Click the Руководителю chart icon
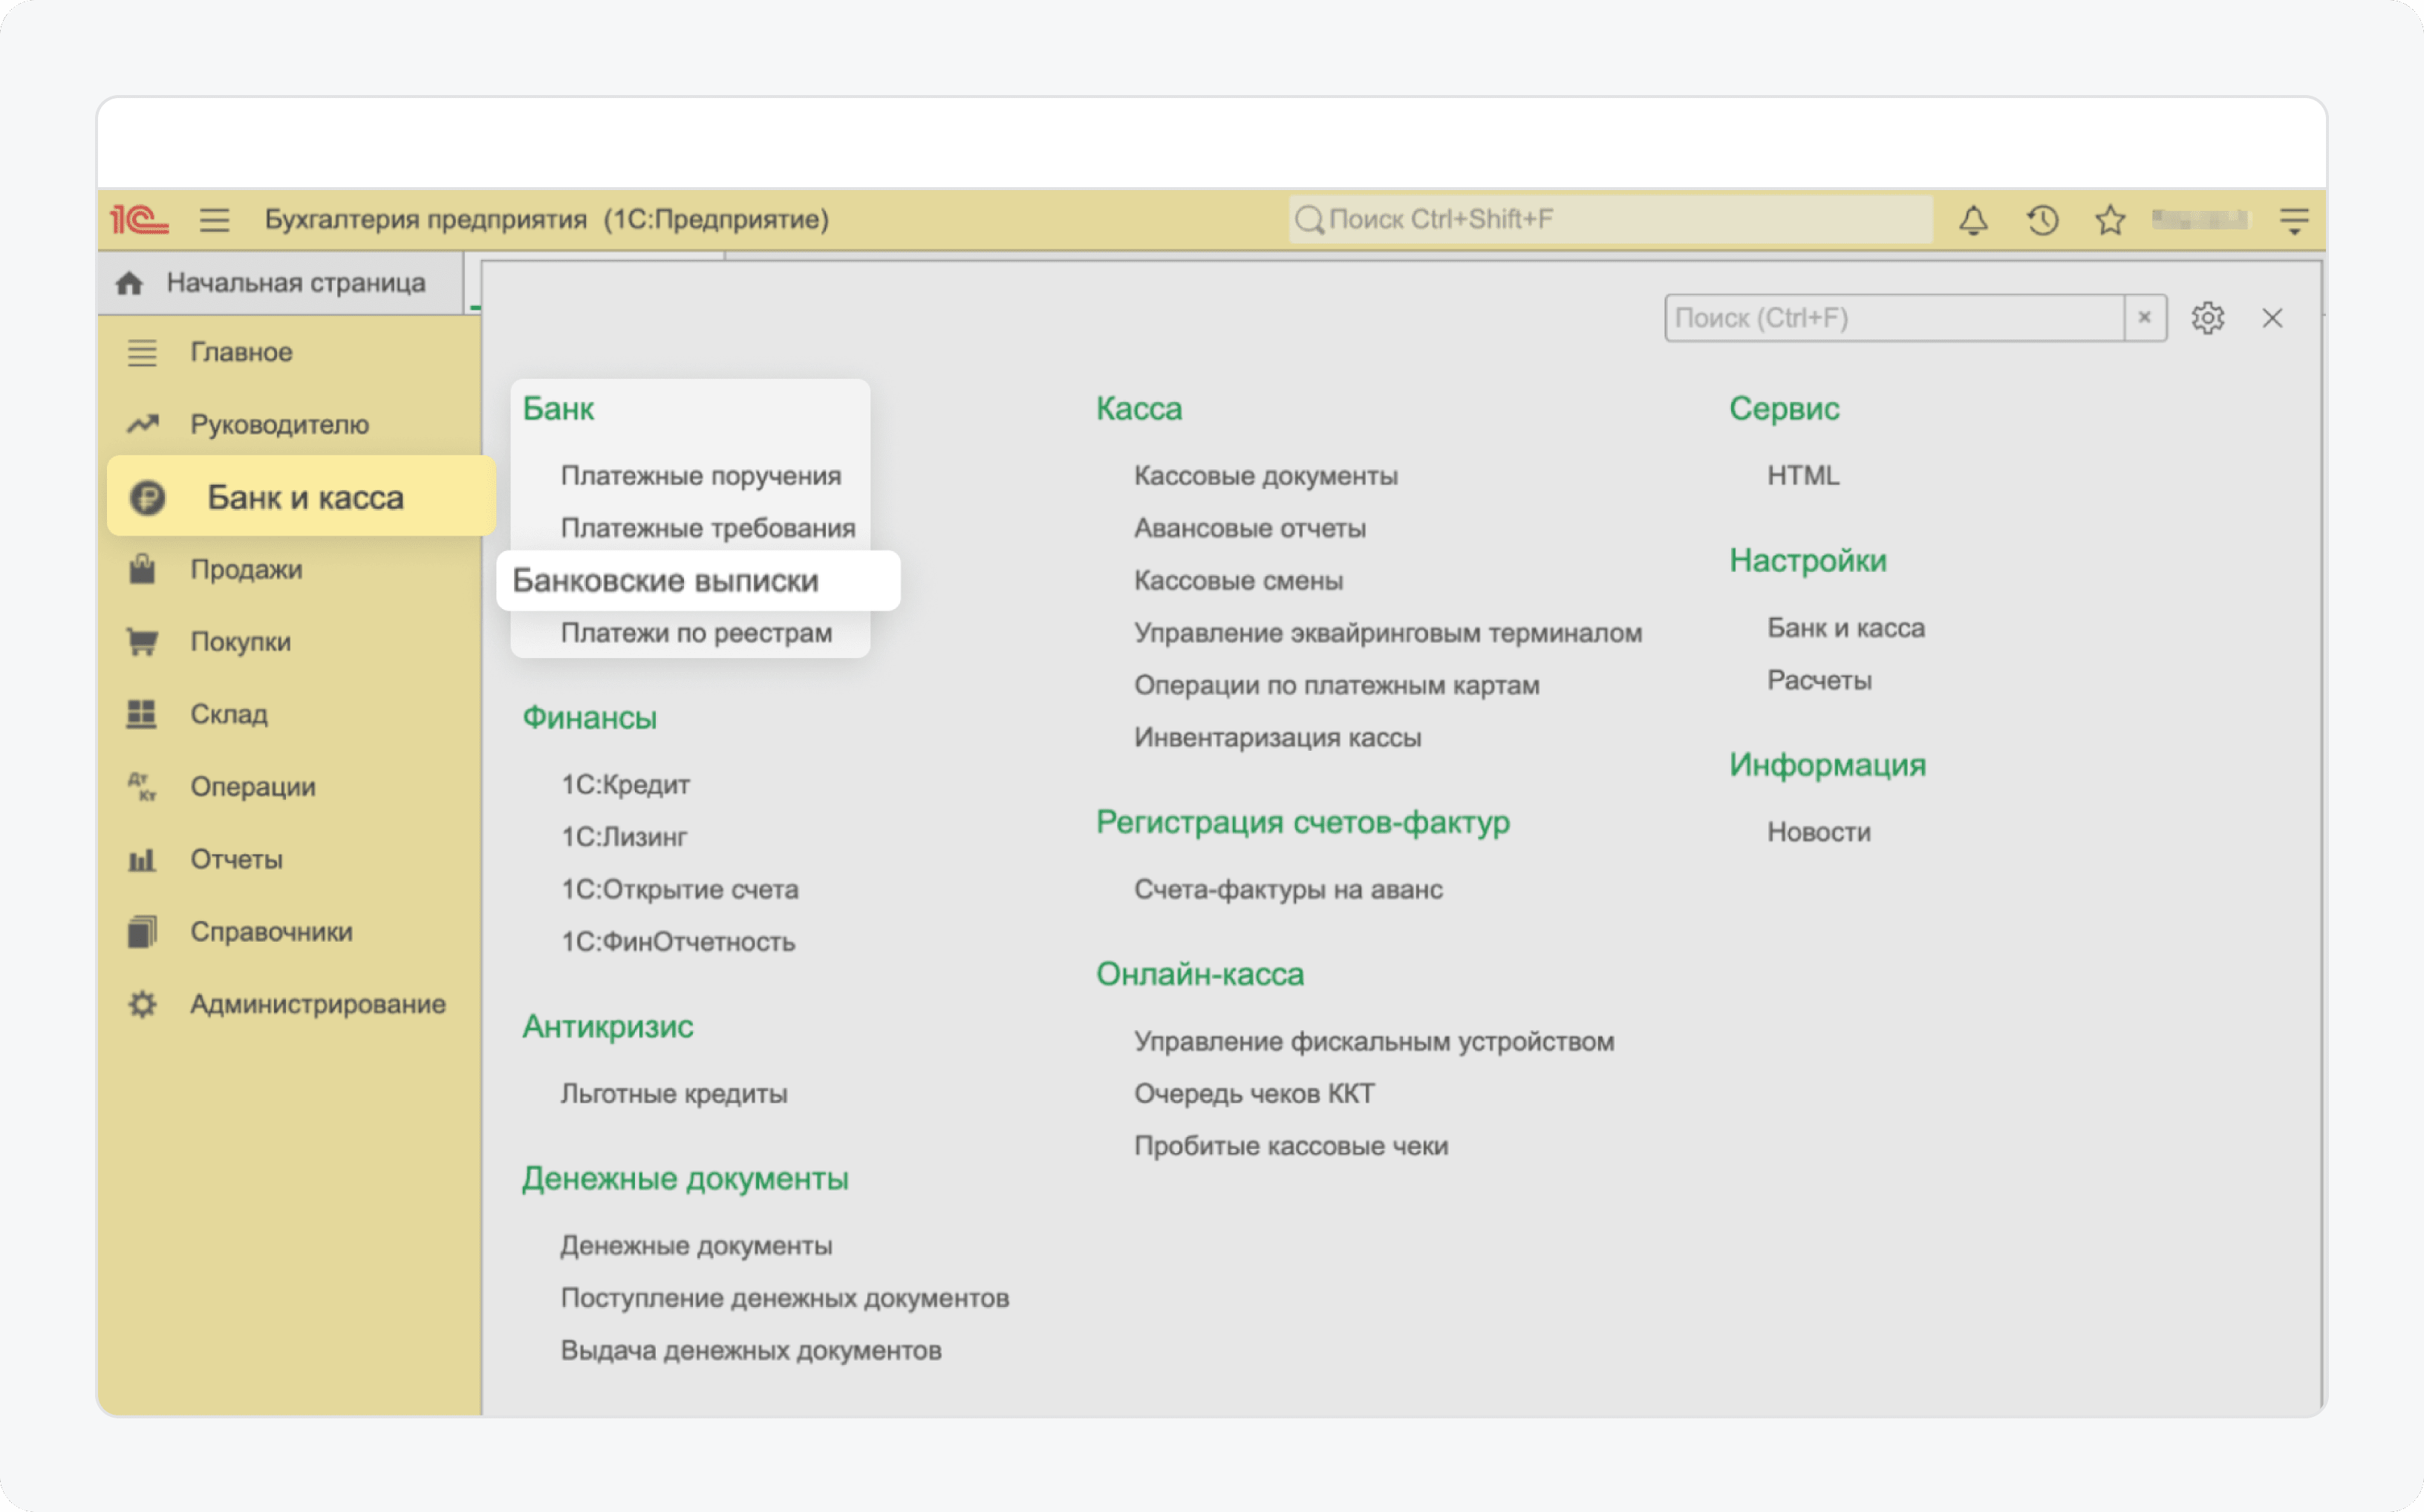 [142, 424]
